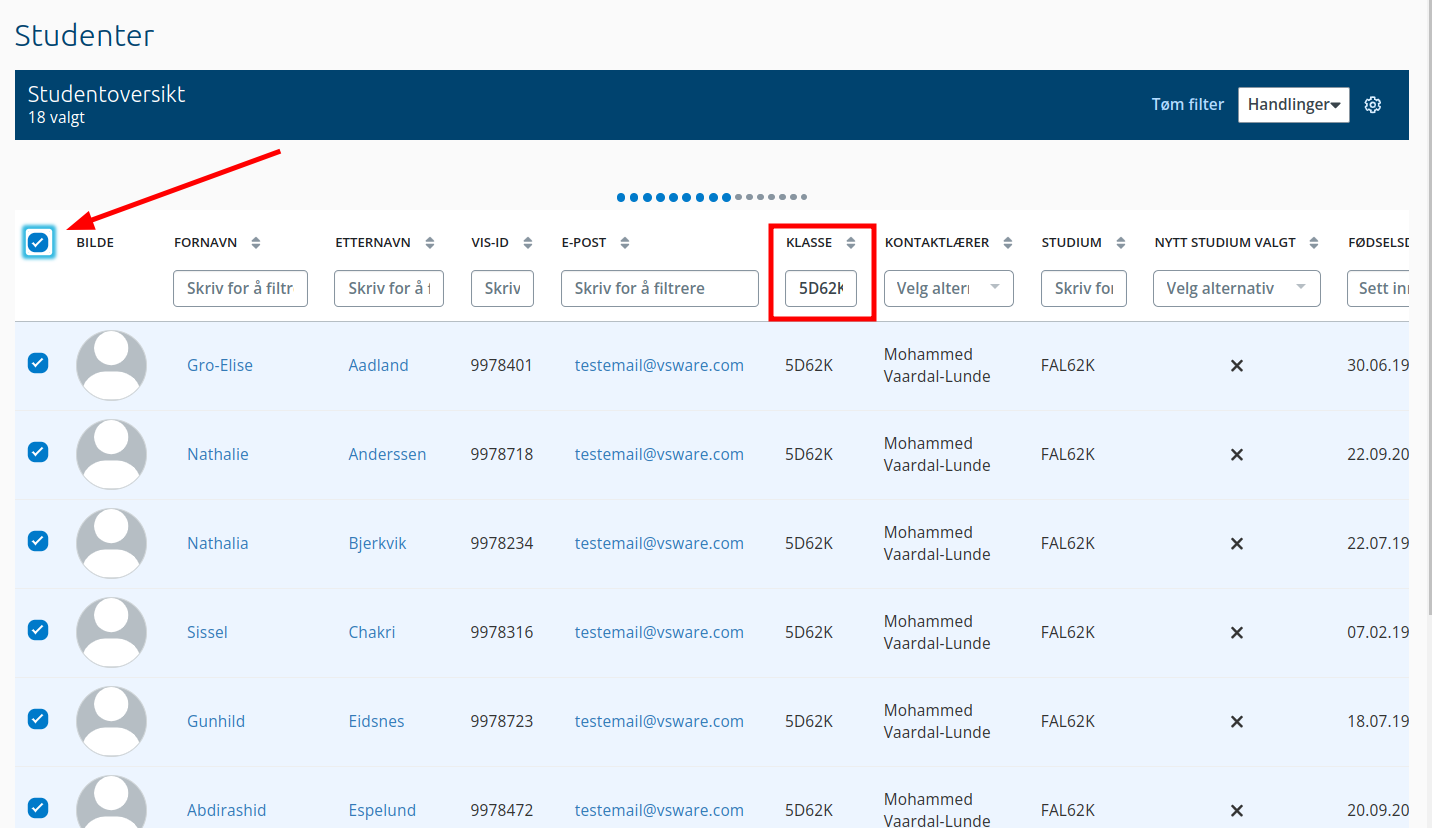This screenshot has height=828, width=1432.
Task: Click Tøm filter to clear filters
Action: tap(1188, 104)
